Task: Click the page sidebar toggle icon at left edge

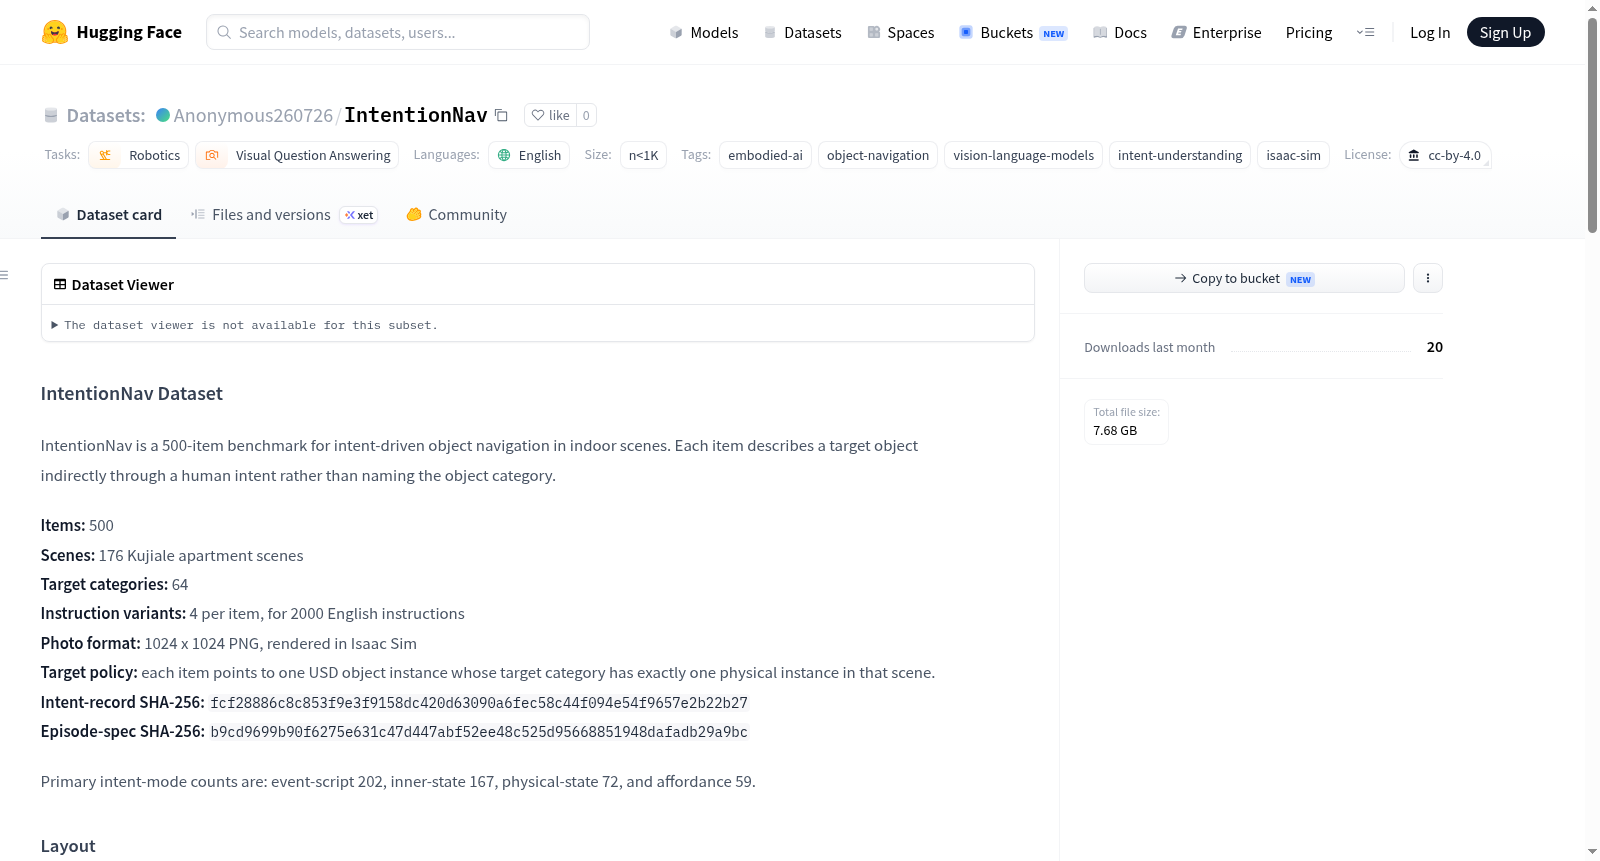Action: (4, 275)
